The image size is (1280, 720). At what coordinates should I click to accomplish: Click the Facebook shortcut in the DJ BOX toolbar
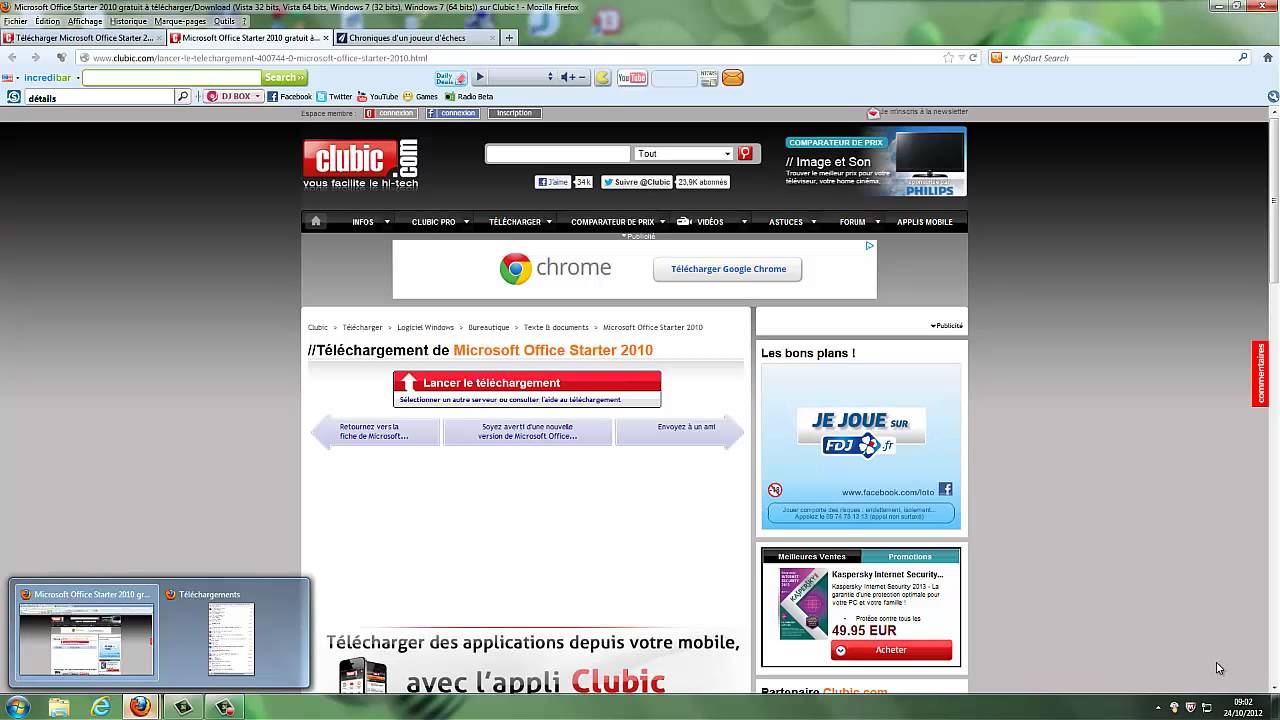(x=290, y=97)
